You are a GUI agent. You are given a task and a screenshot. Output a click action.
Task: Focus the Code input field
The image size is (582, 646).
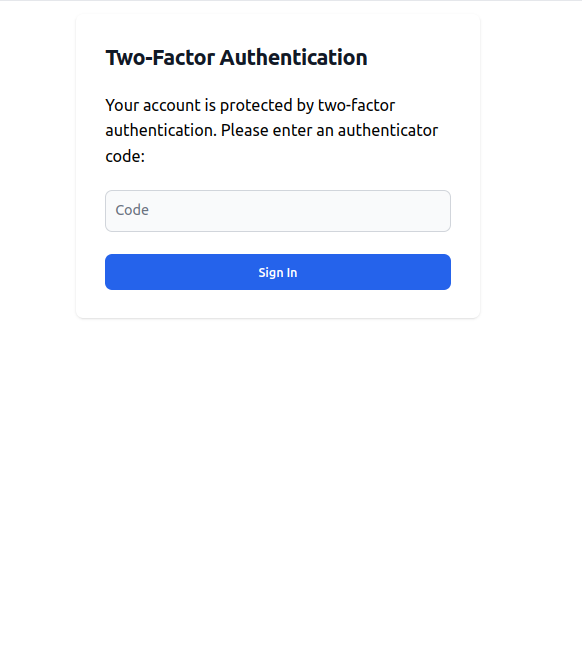coord(278,211)
